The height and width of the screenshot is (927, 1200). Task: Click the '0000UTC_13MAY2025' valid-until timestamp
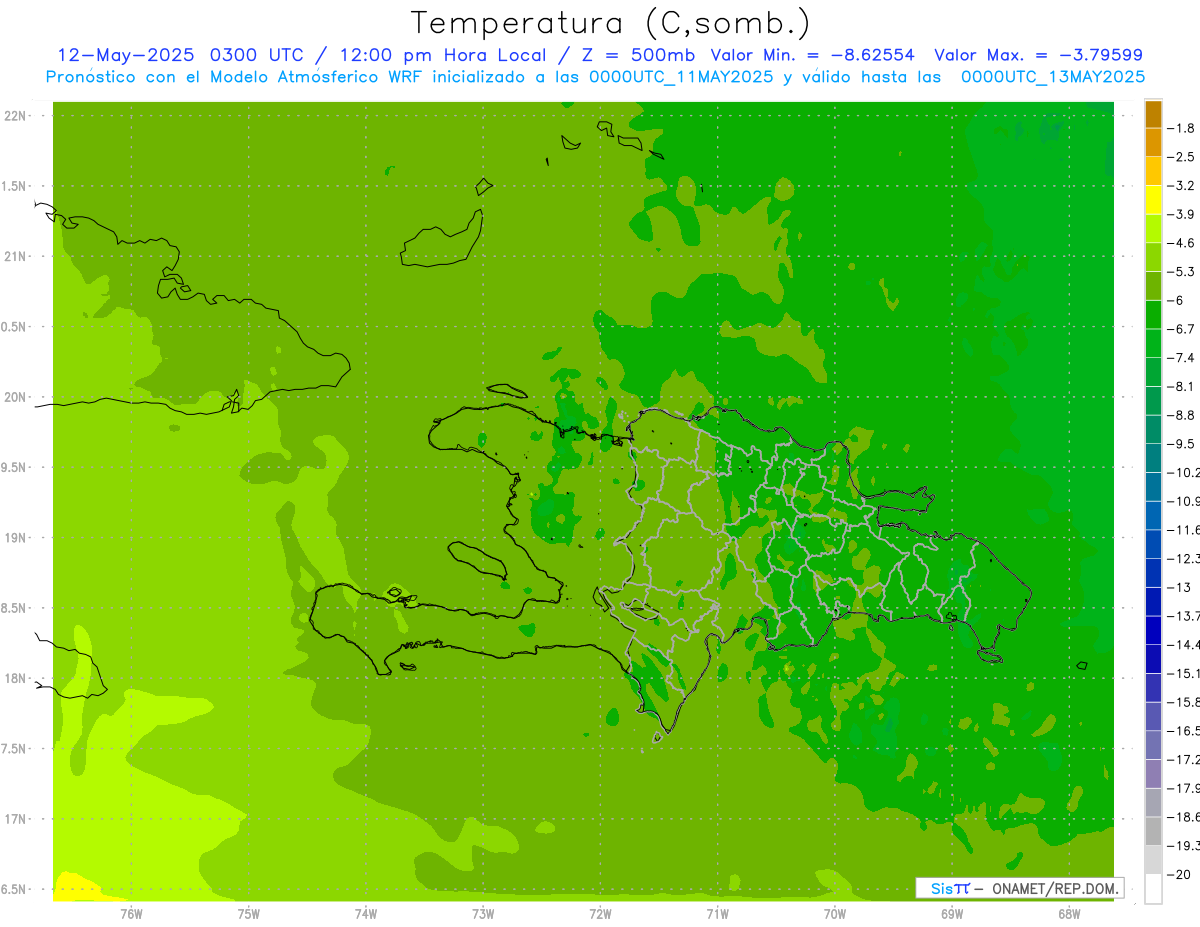pyautogui.click(x=1053, y=77)
